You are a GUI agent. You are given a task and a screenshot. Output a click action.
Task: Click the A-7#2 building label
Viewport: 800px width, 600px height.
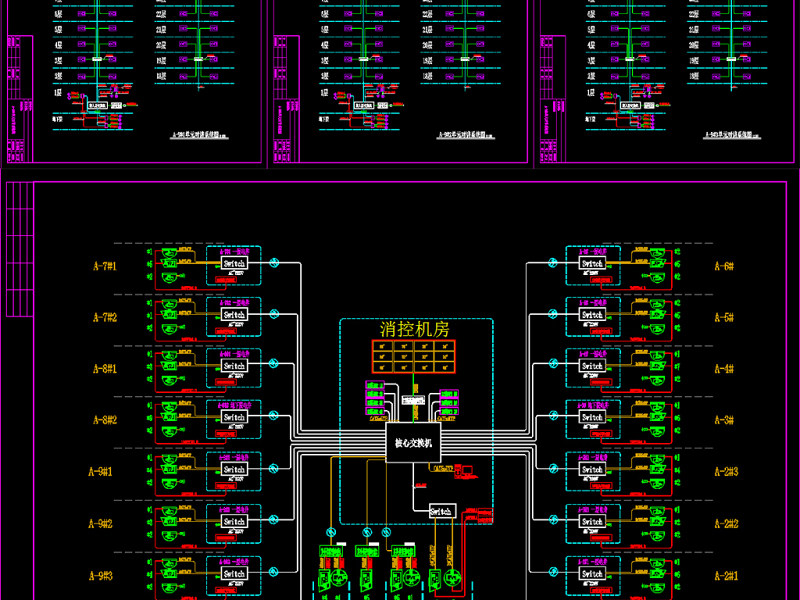click(105, 317)
